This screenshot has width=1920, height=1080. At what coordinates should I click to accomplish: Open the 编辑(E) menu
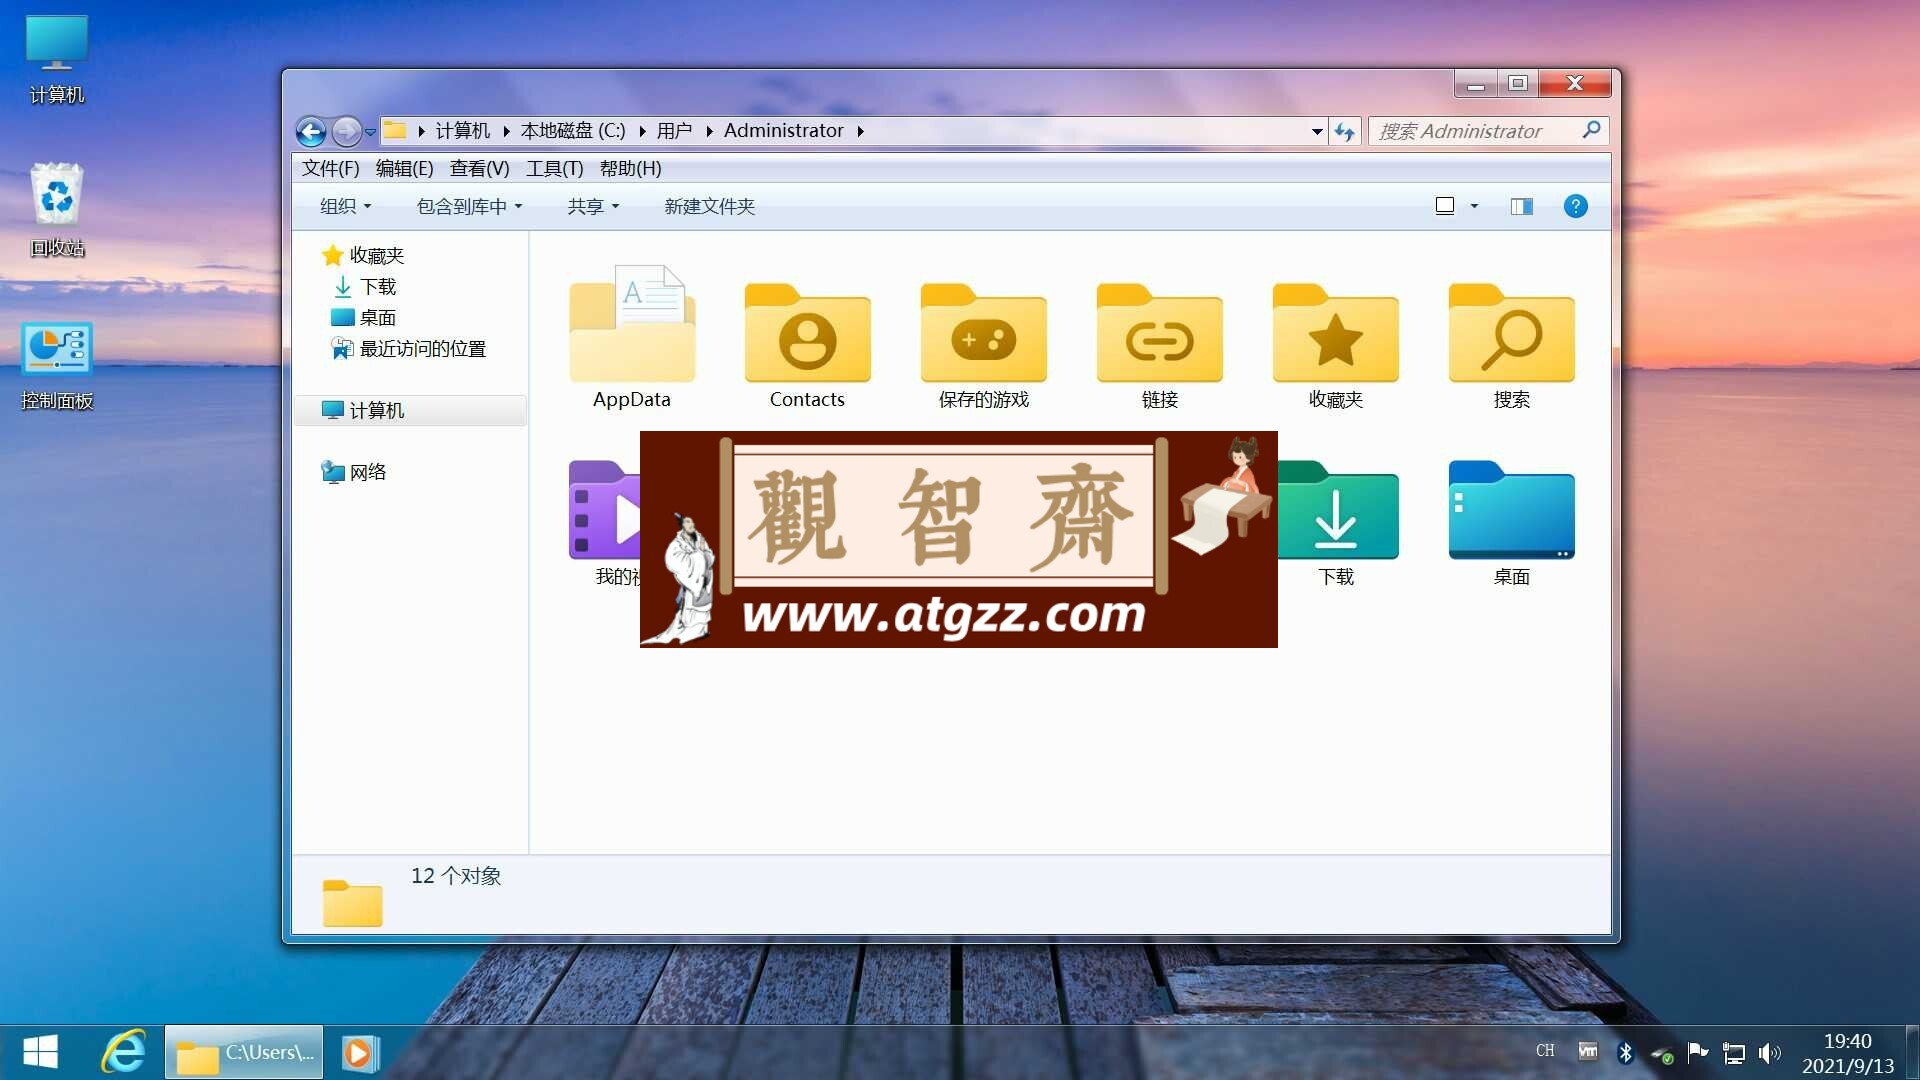pyautogui.click(x=404, y=168)
